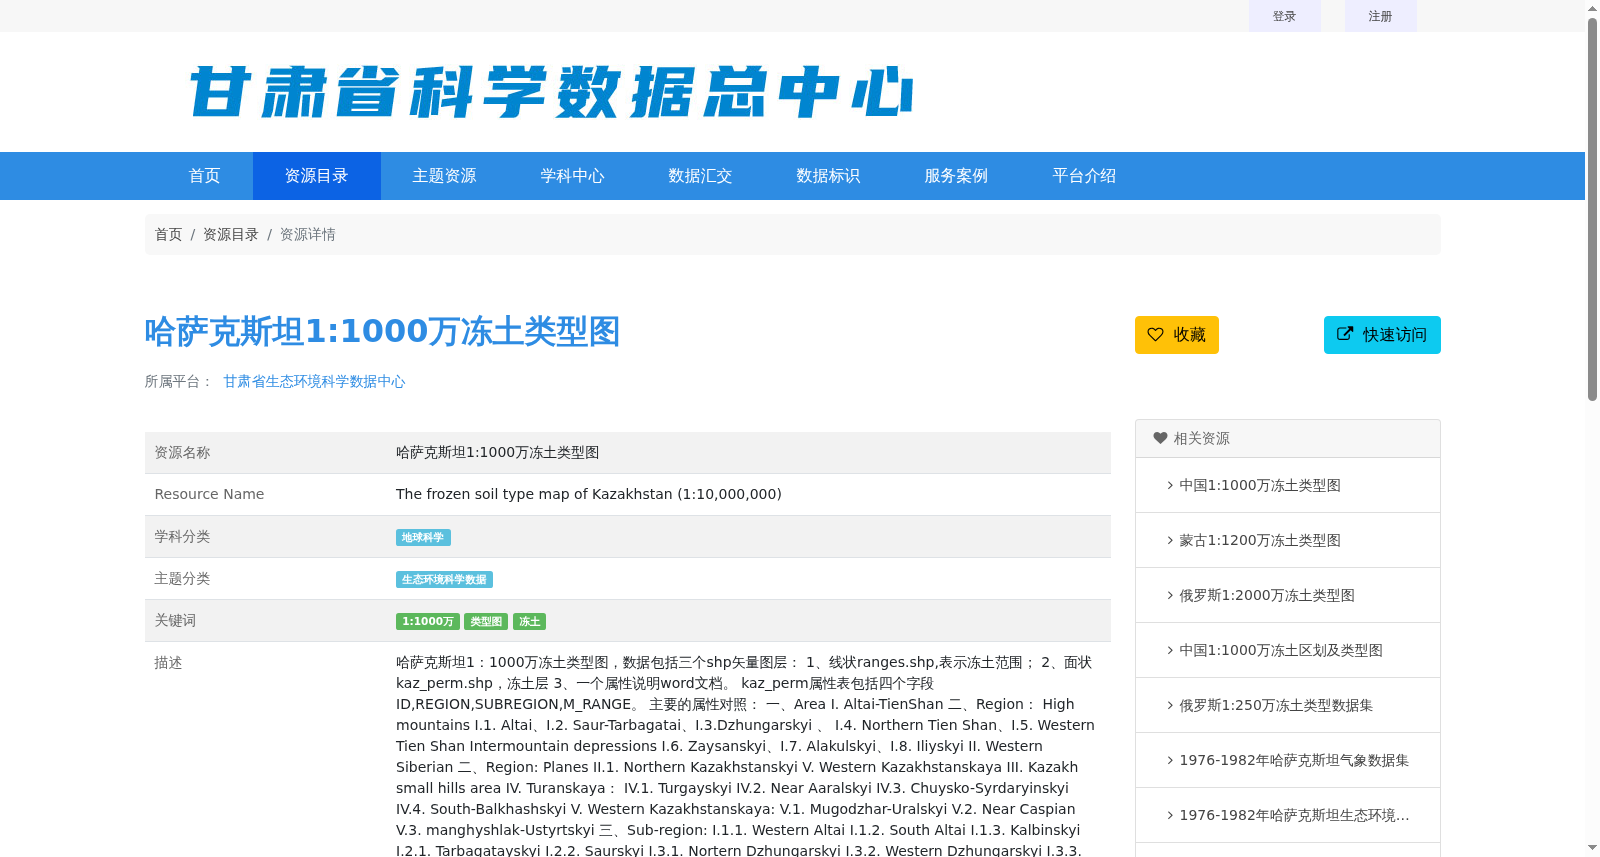The width and height of the screenshot is (1600, 857).
Task: Click the 甘肃省科学数据总中心 site logo
Action: pos(551,92)
